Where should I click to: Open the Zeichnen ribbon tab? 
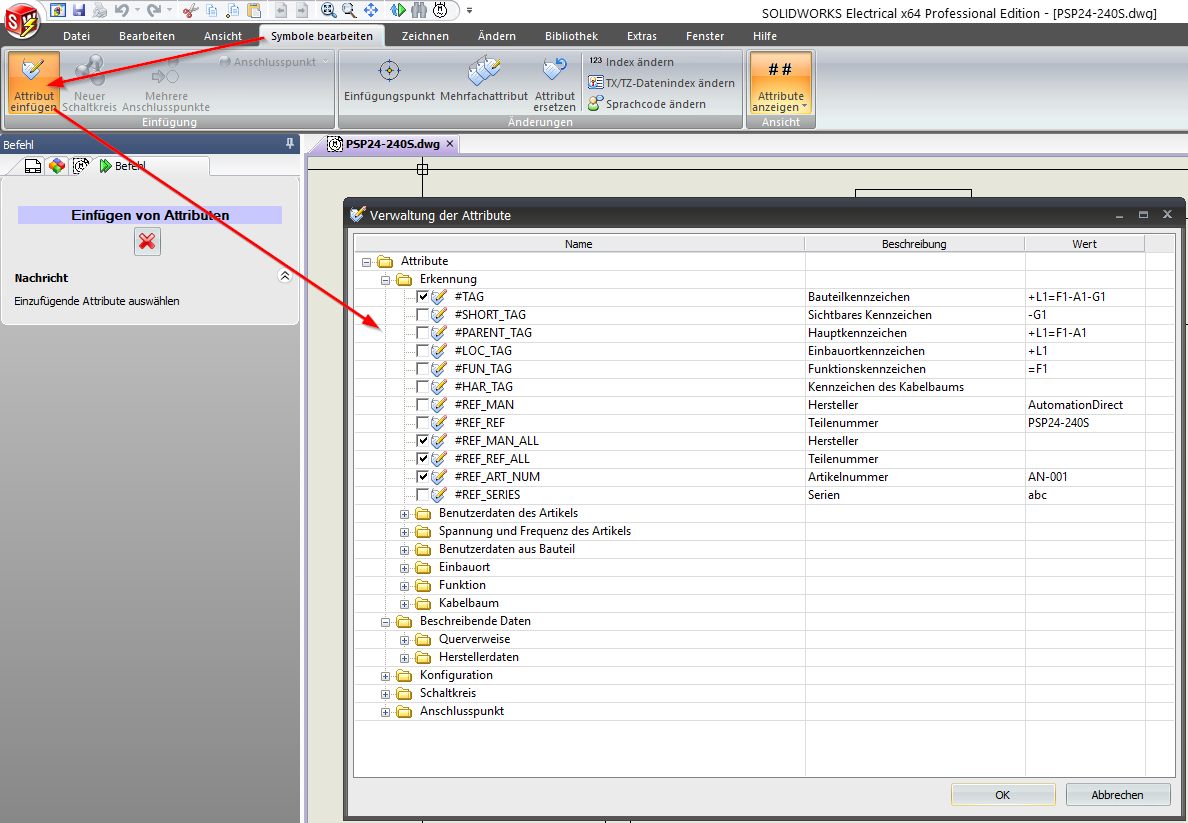coord(425,36)
